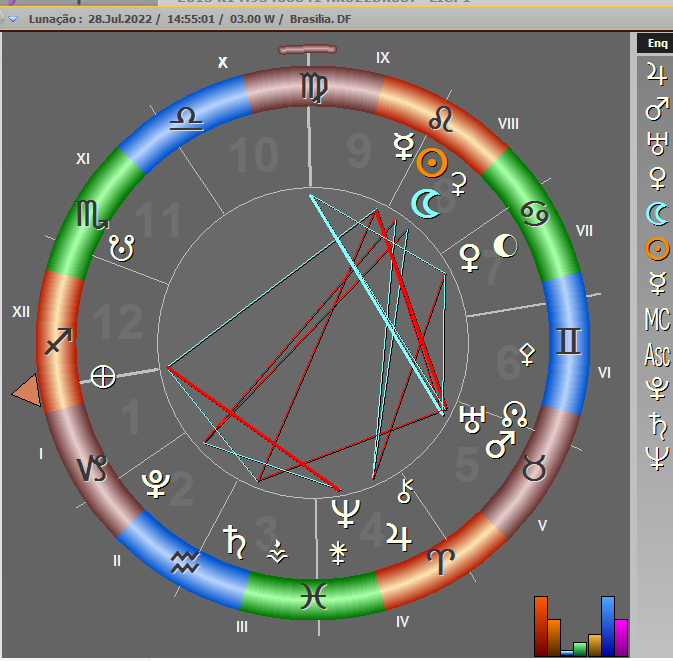The image size is (673, 661).
Task: Click Saturn planet in house 3
Action: pos(234,542)
